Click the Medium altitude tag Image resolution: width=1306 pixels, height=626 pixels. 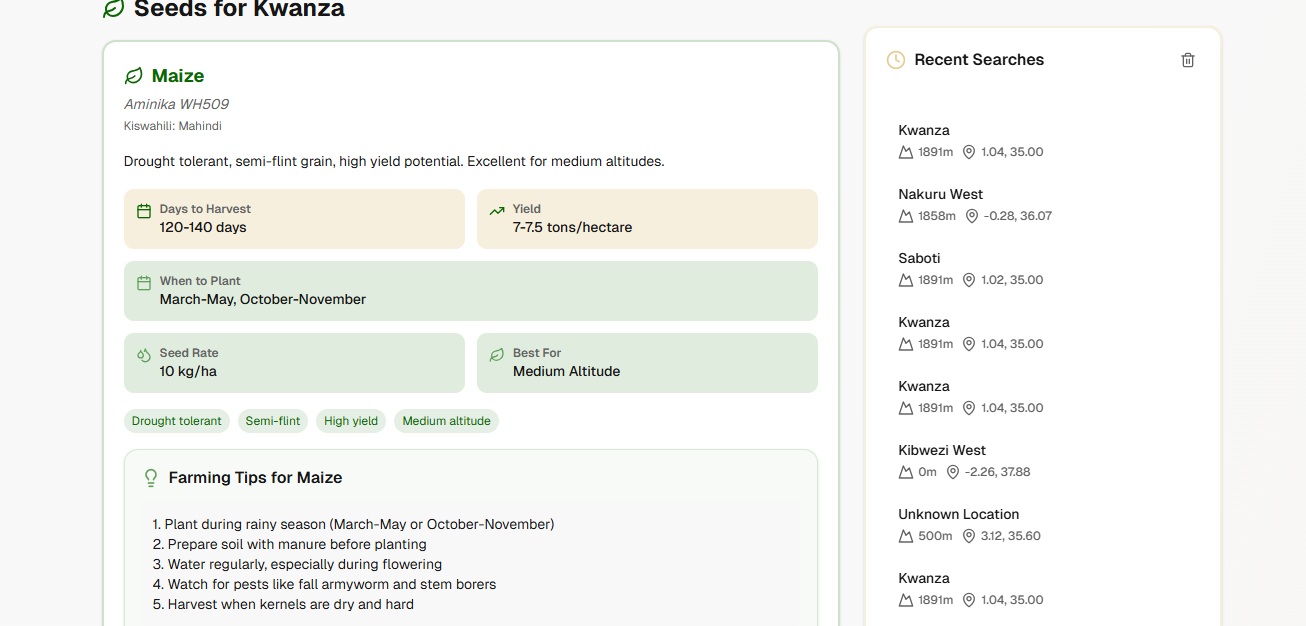pos(446,421)
